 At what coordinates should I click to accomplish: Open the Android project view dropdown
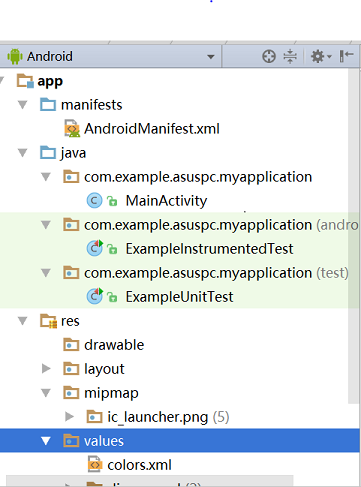[110, 56]
